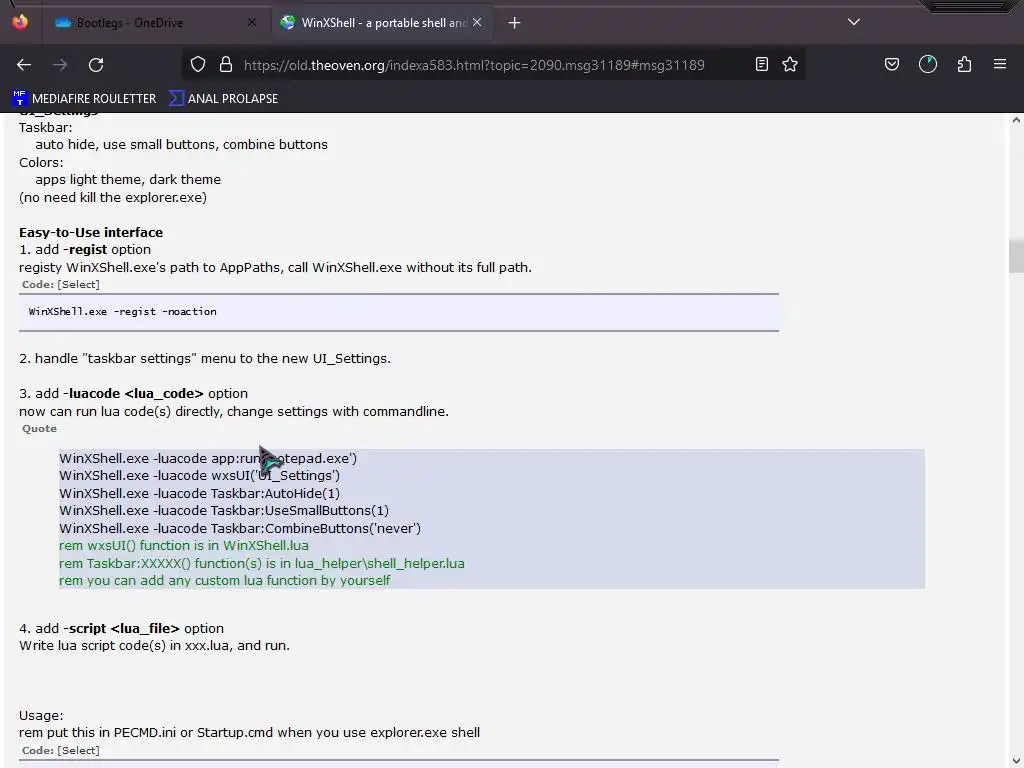This screenshot has width=1024, height=768.
Task: Close the WinXShell tab
Action: 477,23
